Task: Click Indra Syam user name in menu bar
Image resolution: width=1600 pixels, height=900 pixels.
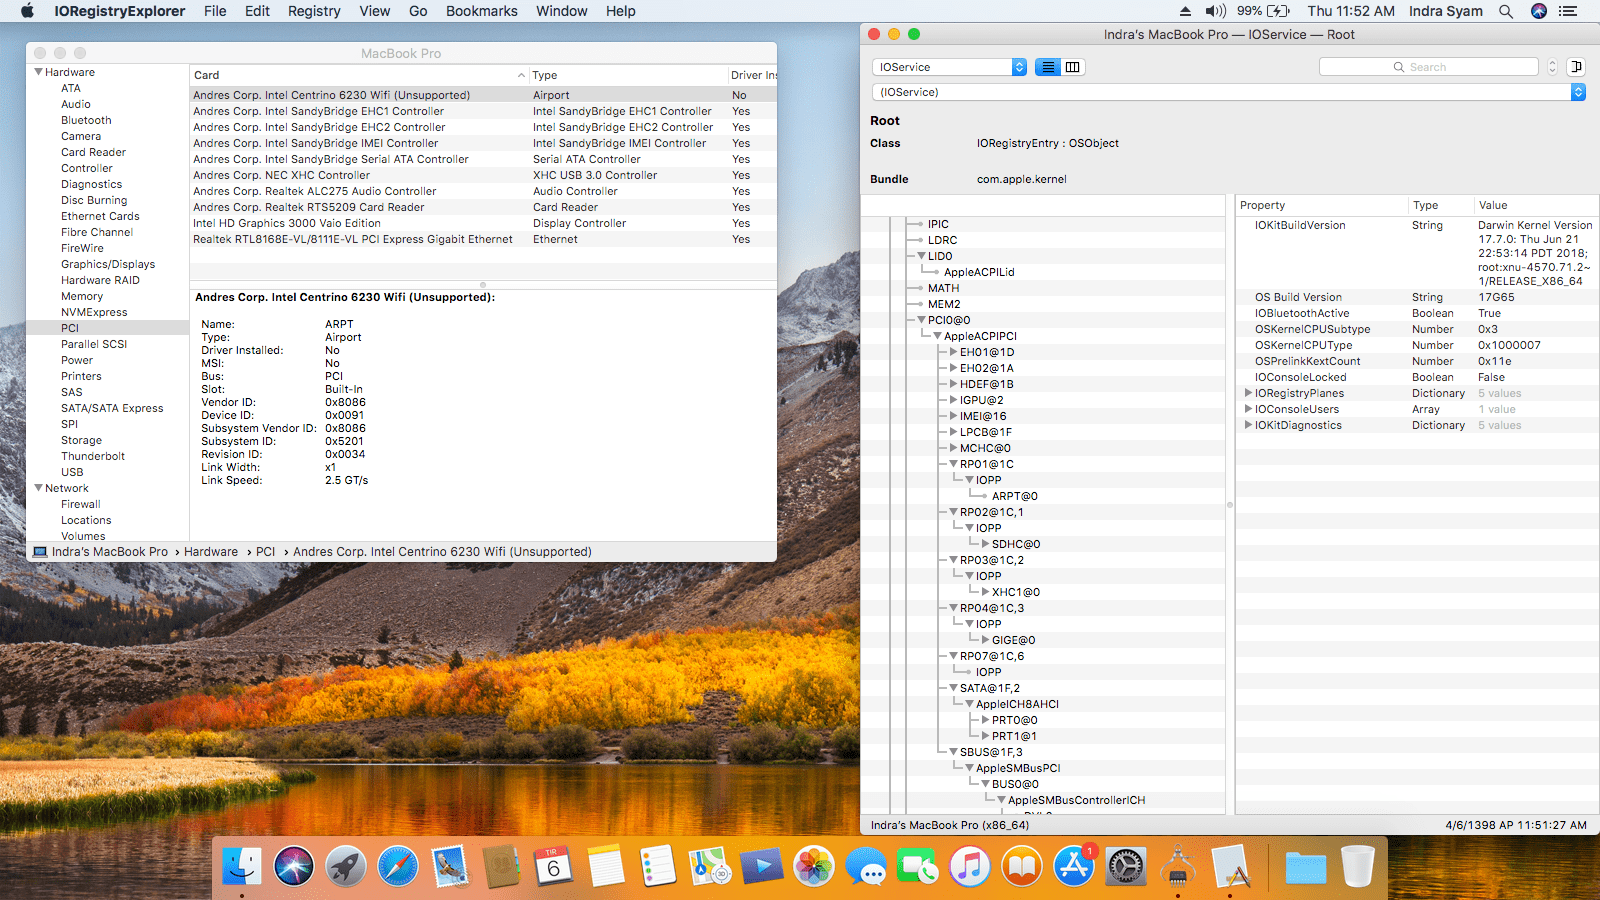Action: [x=1446, y=11]
